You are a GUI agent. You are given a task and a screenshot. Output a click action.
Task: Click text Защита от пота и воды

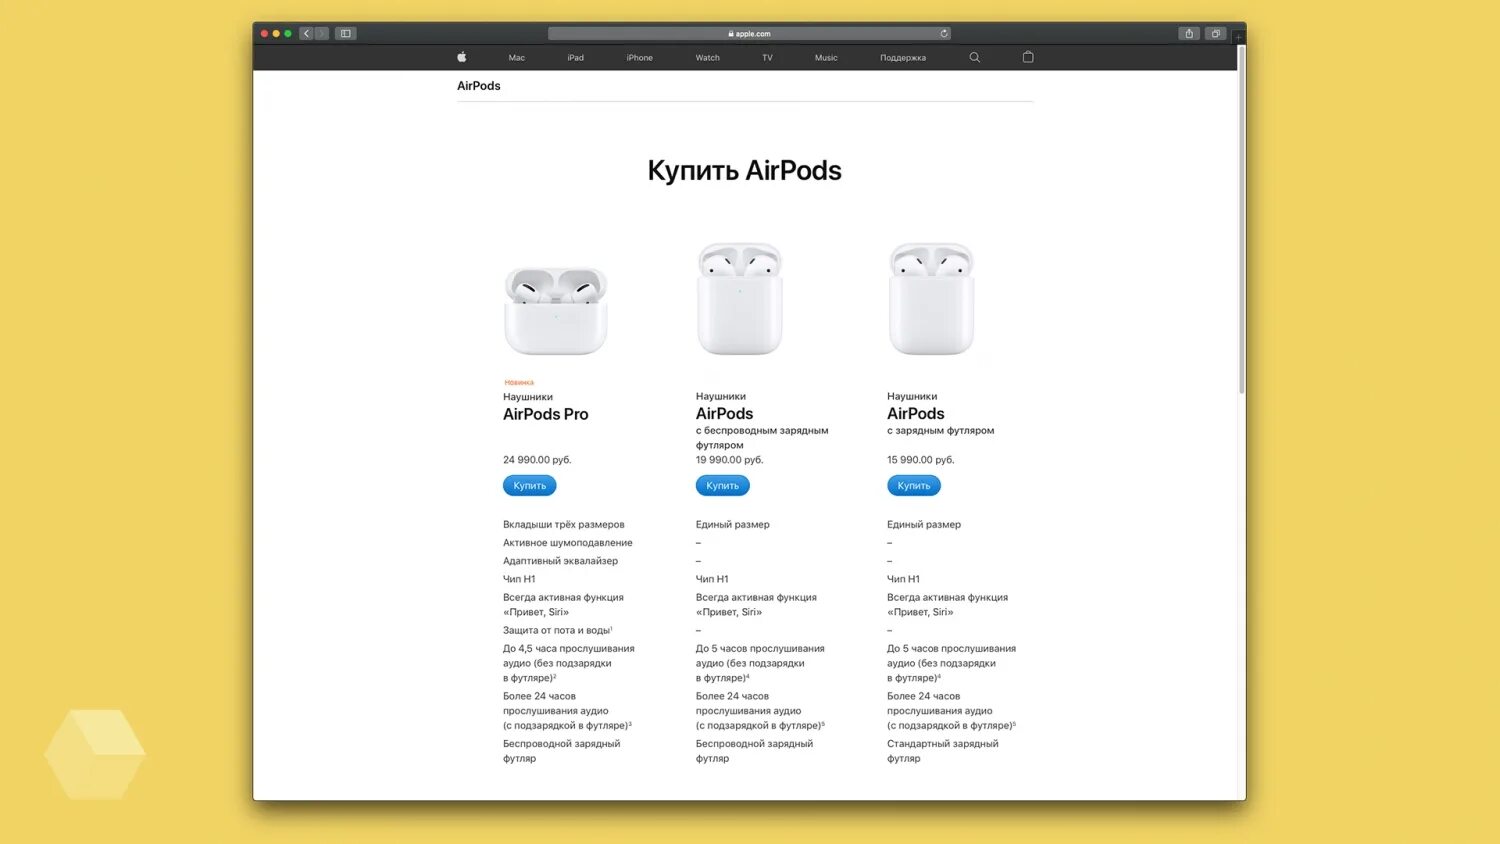pos(557,630)
